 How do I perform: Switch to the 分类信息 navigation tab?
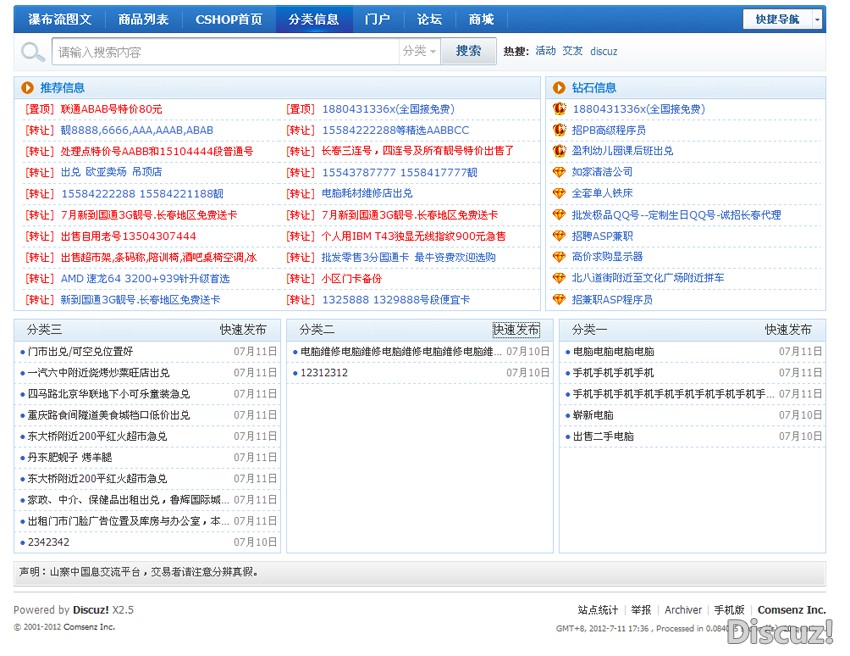313,19
